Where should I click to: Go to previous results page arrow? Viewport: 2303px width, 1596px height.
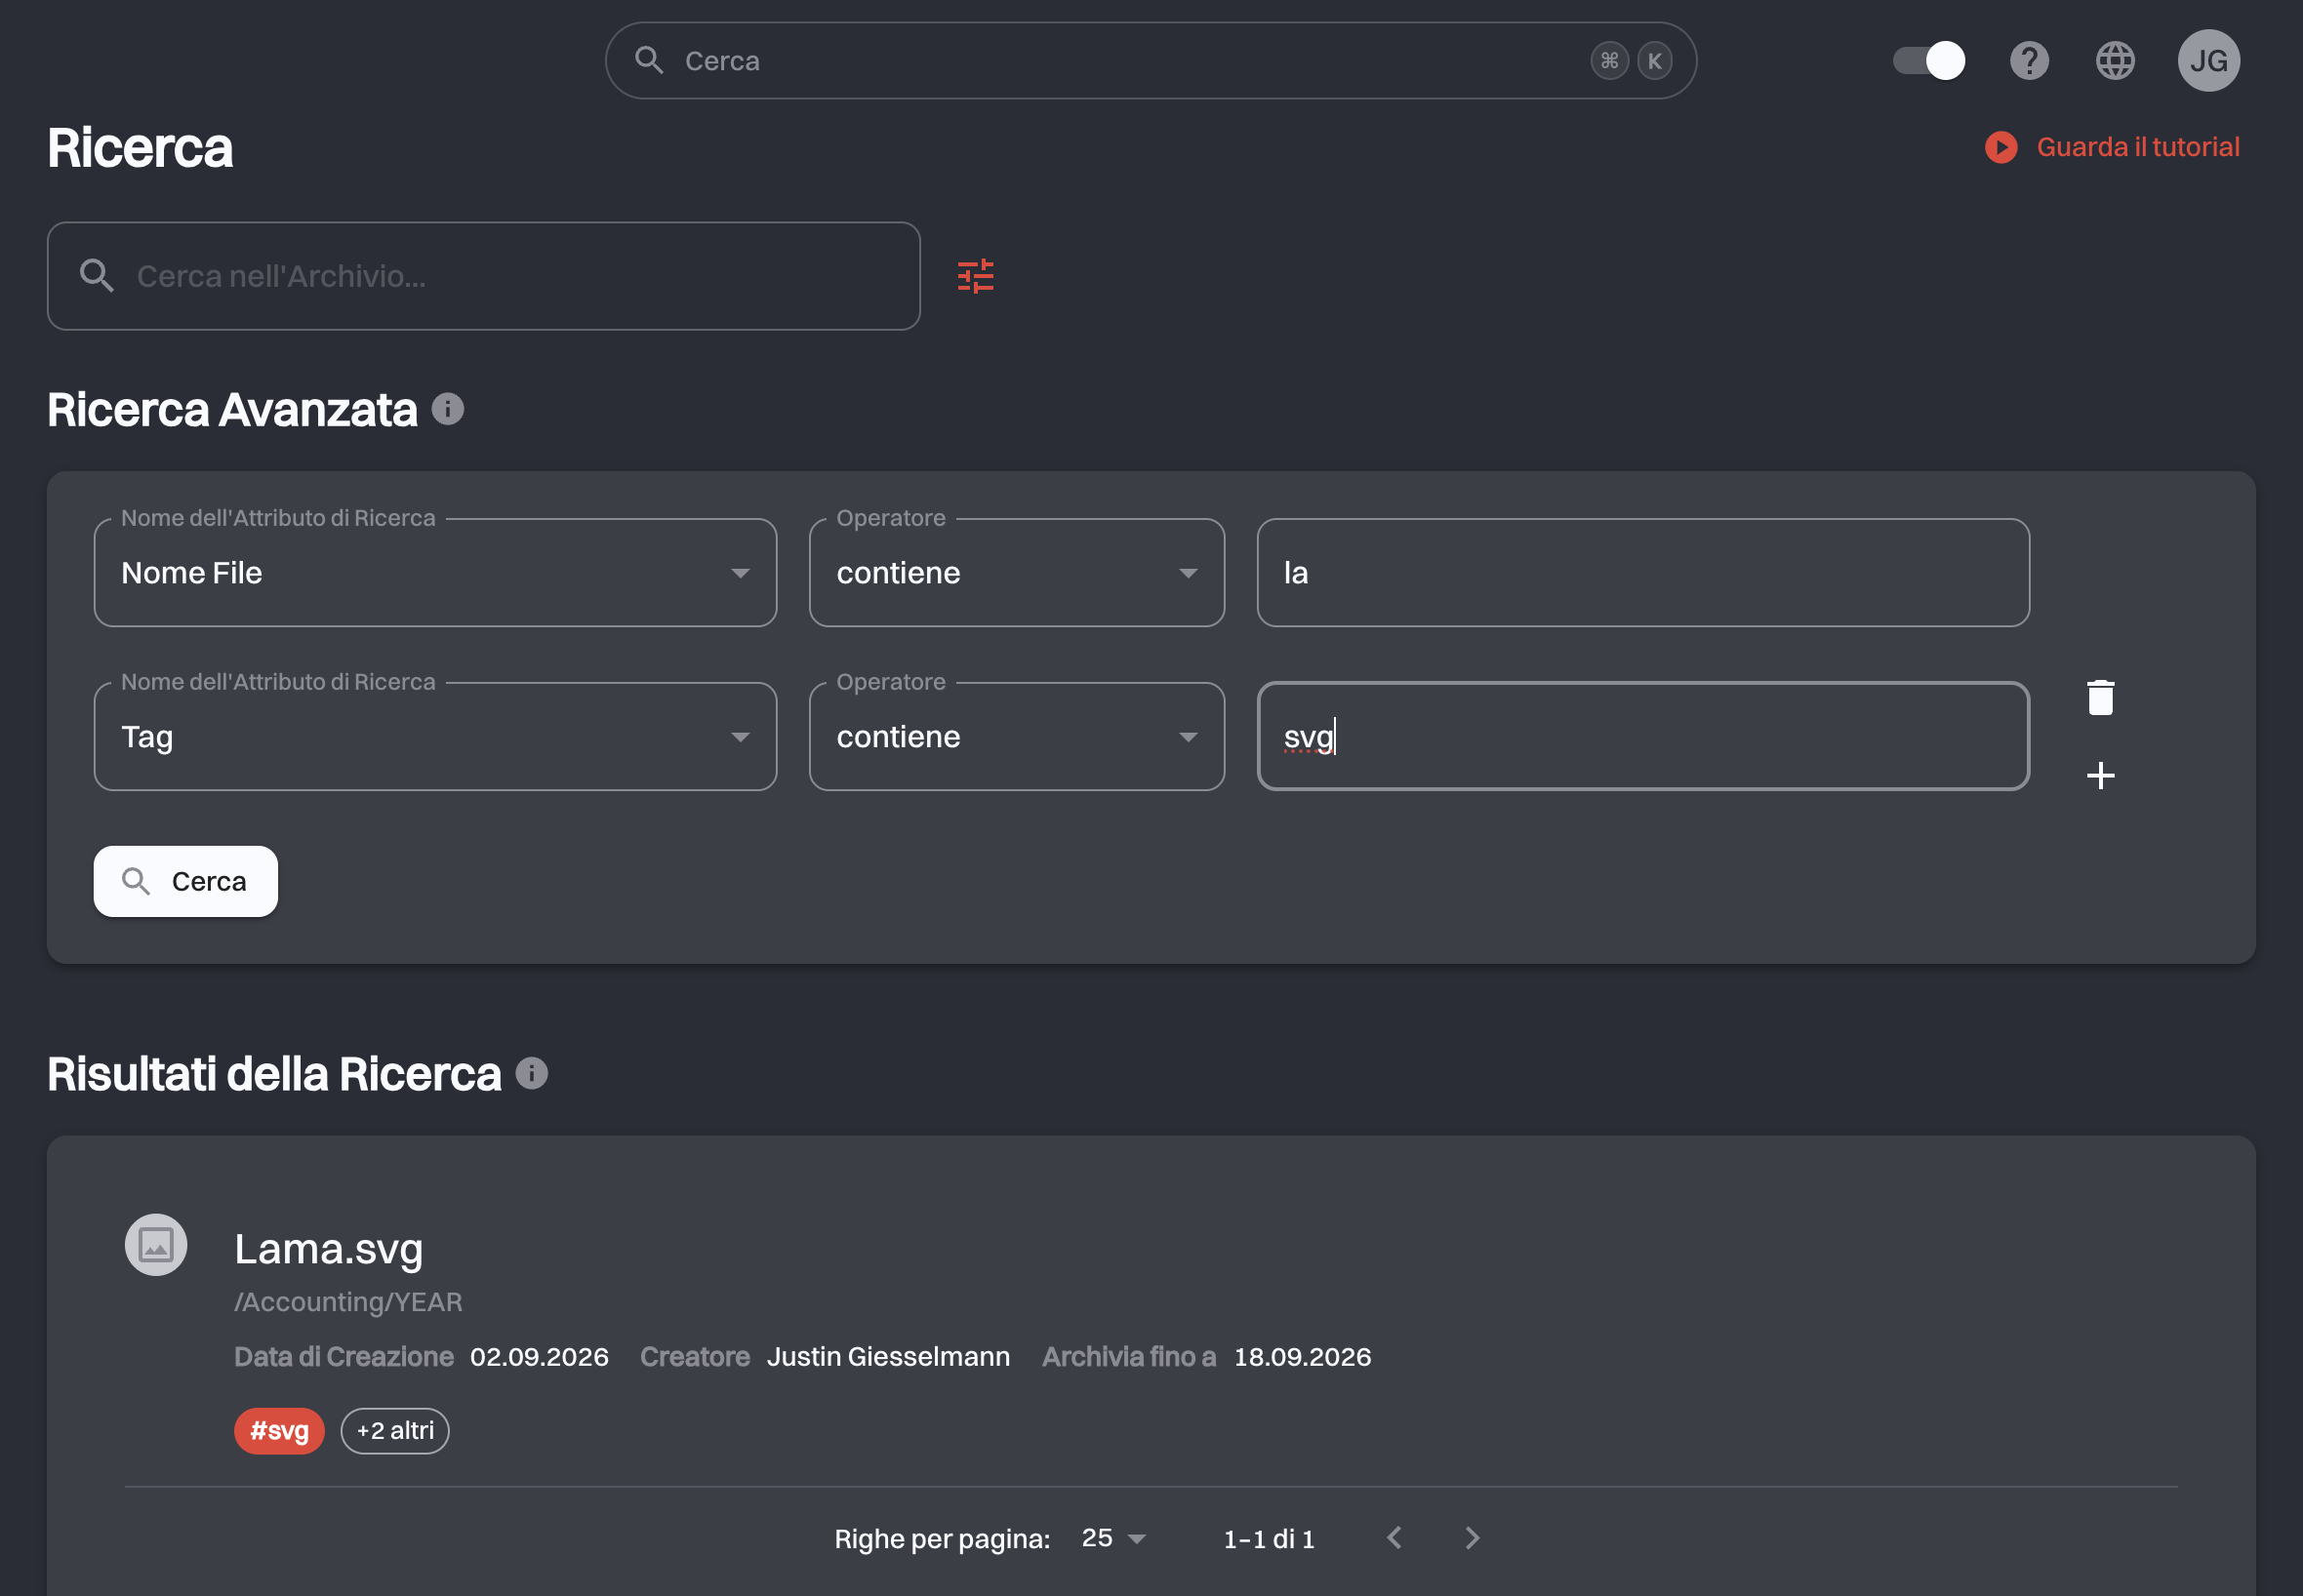[x=1395, y=1538]
